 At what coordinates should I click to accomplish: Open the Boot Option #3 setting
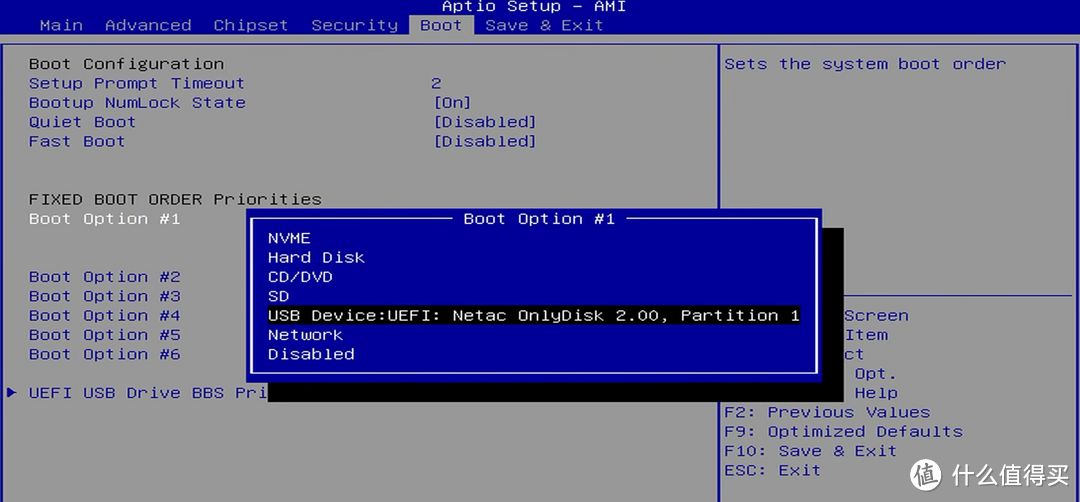tap(104, 296)
